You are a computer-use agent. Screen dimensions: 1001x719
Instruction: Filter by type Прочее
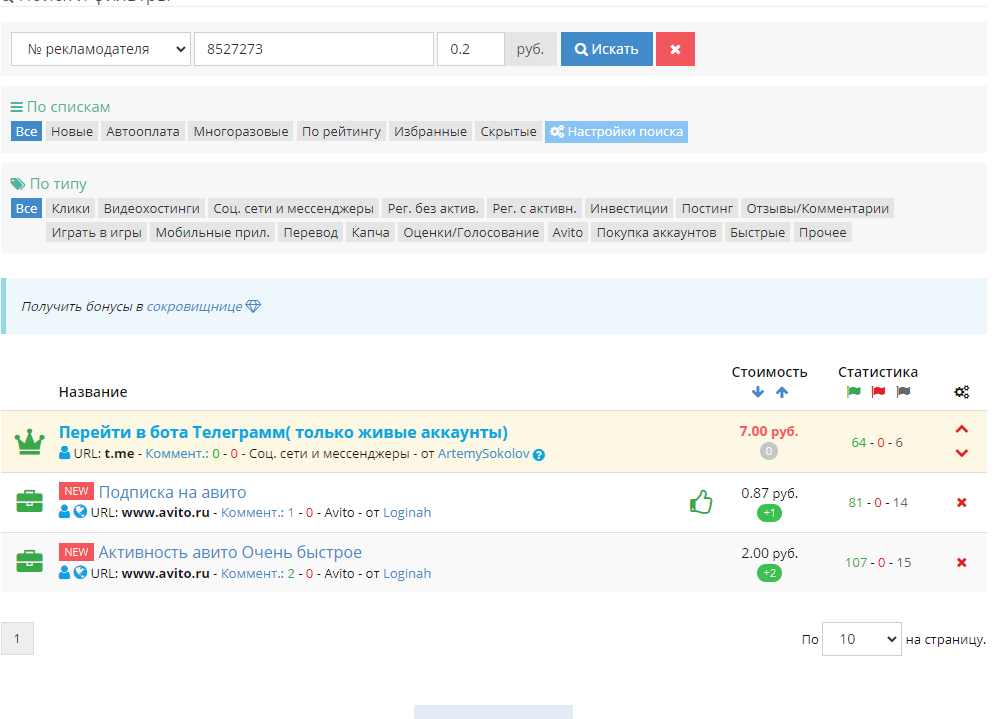click(x=822, y=232)
